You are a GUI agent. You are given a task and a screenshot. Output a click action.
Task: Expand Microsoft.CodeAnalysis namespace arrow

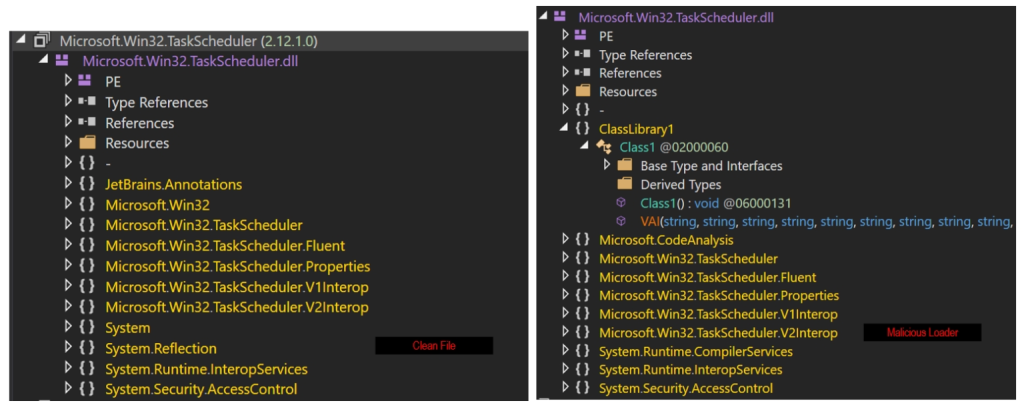(x=566, y=240)
